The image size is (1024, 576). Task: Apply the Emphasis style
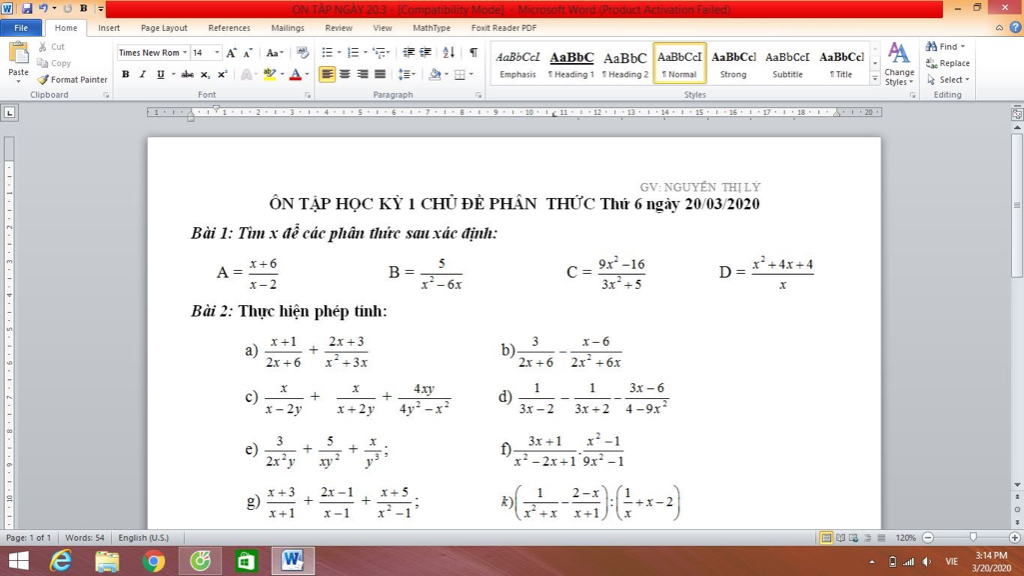(518, 64)
